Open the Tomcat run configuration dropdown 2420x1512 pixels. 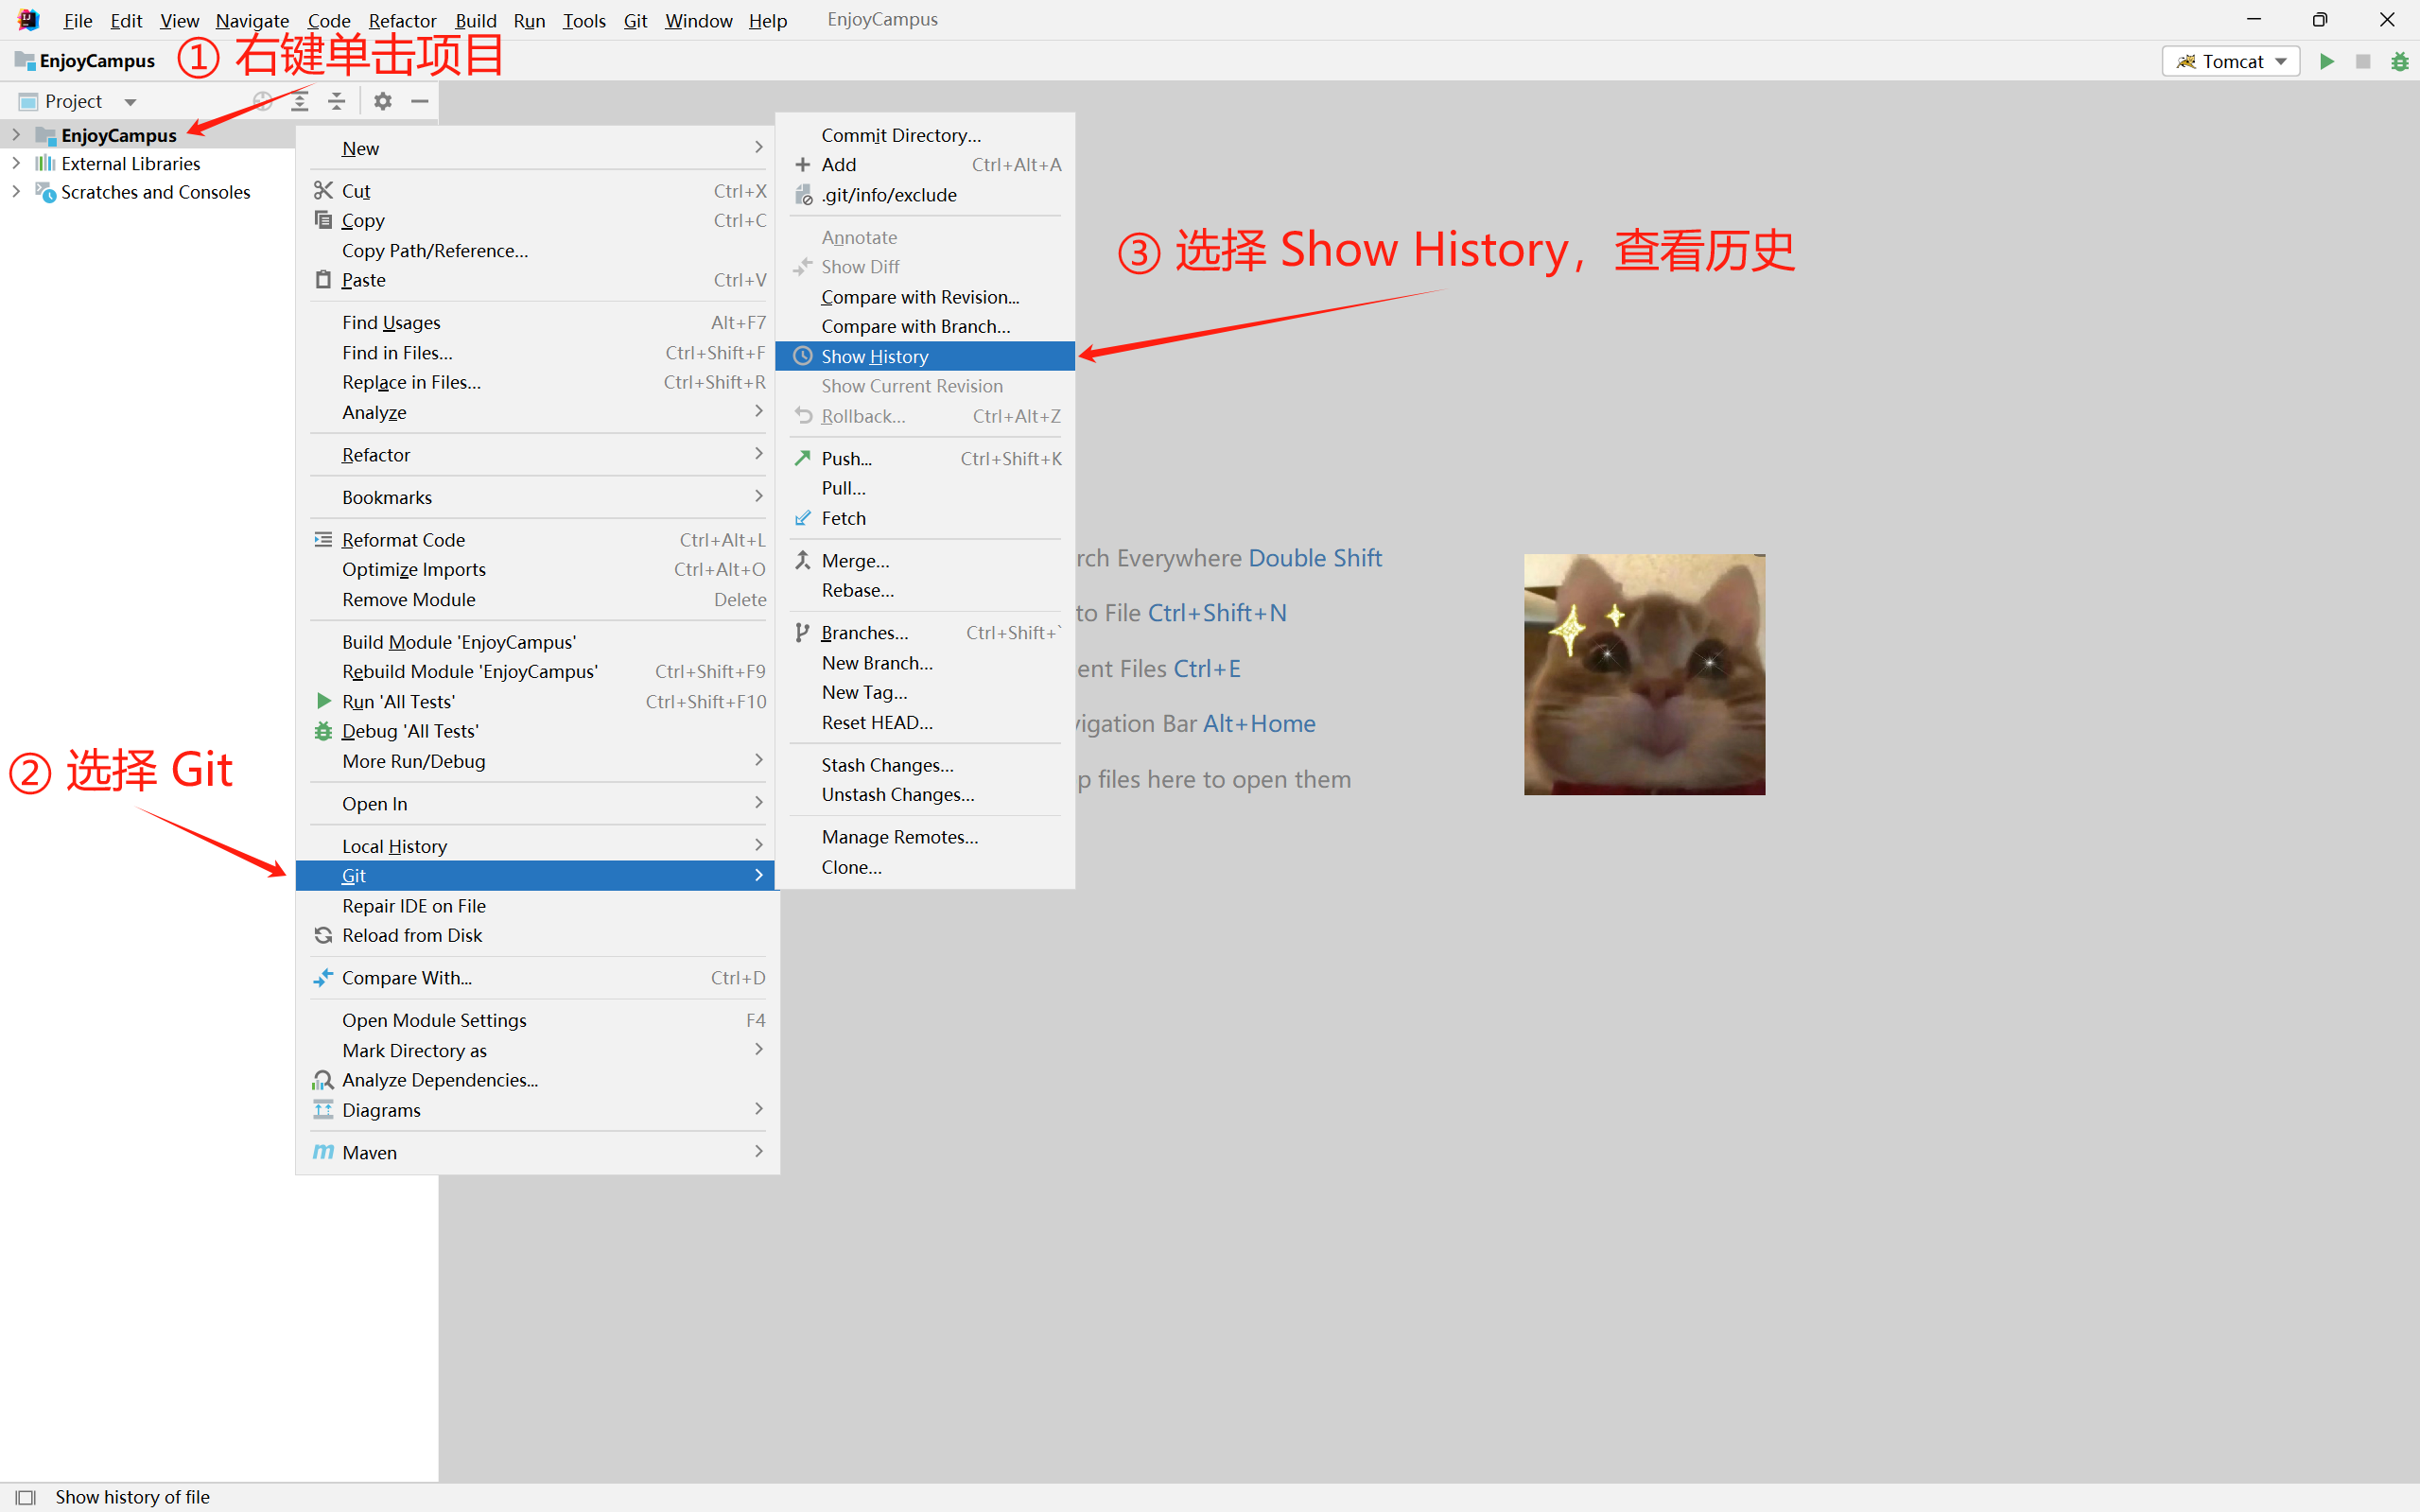[2231, 61]
